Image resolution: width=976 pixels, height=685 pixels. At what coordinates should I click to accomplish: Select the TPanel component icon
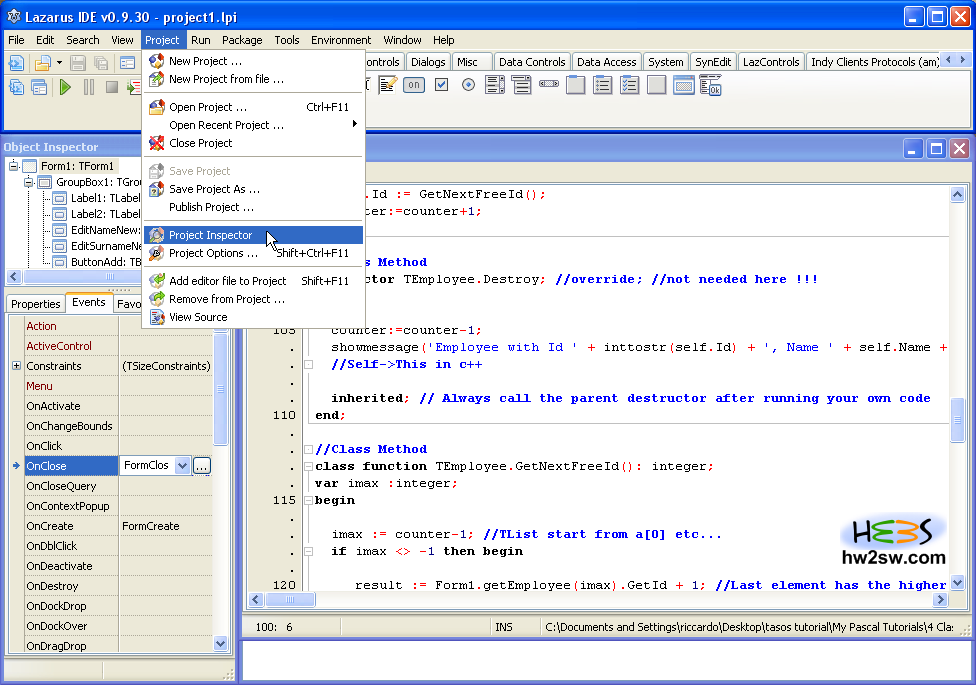point(657,85)
